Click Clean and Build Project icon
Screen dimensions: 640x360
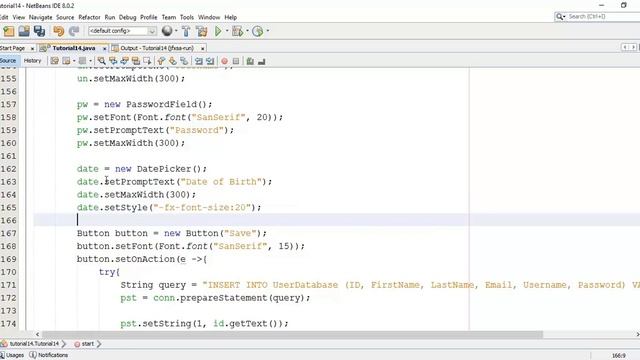(202, 31)
